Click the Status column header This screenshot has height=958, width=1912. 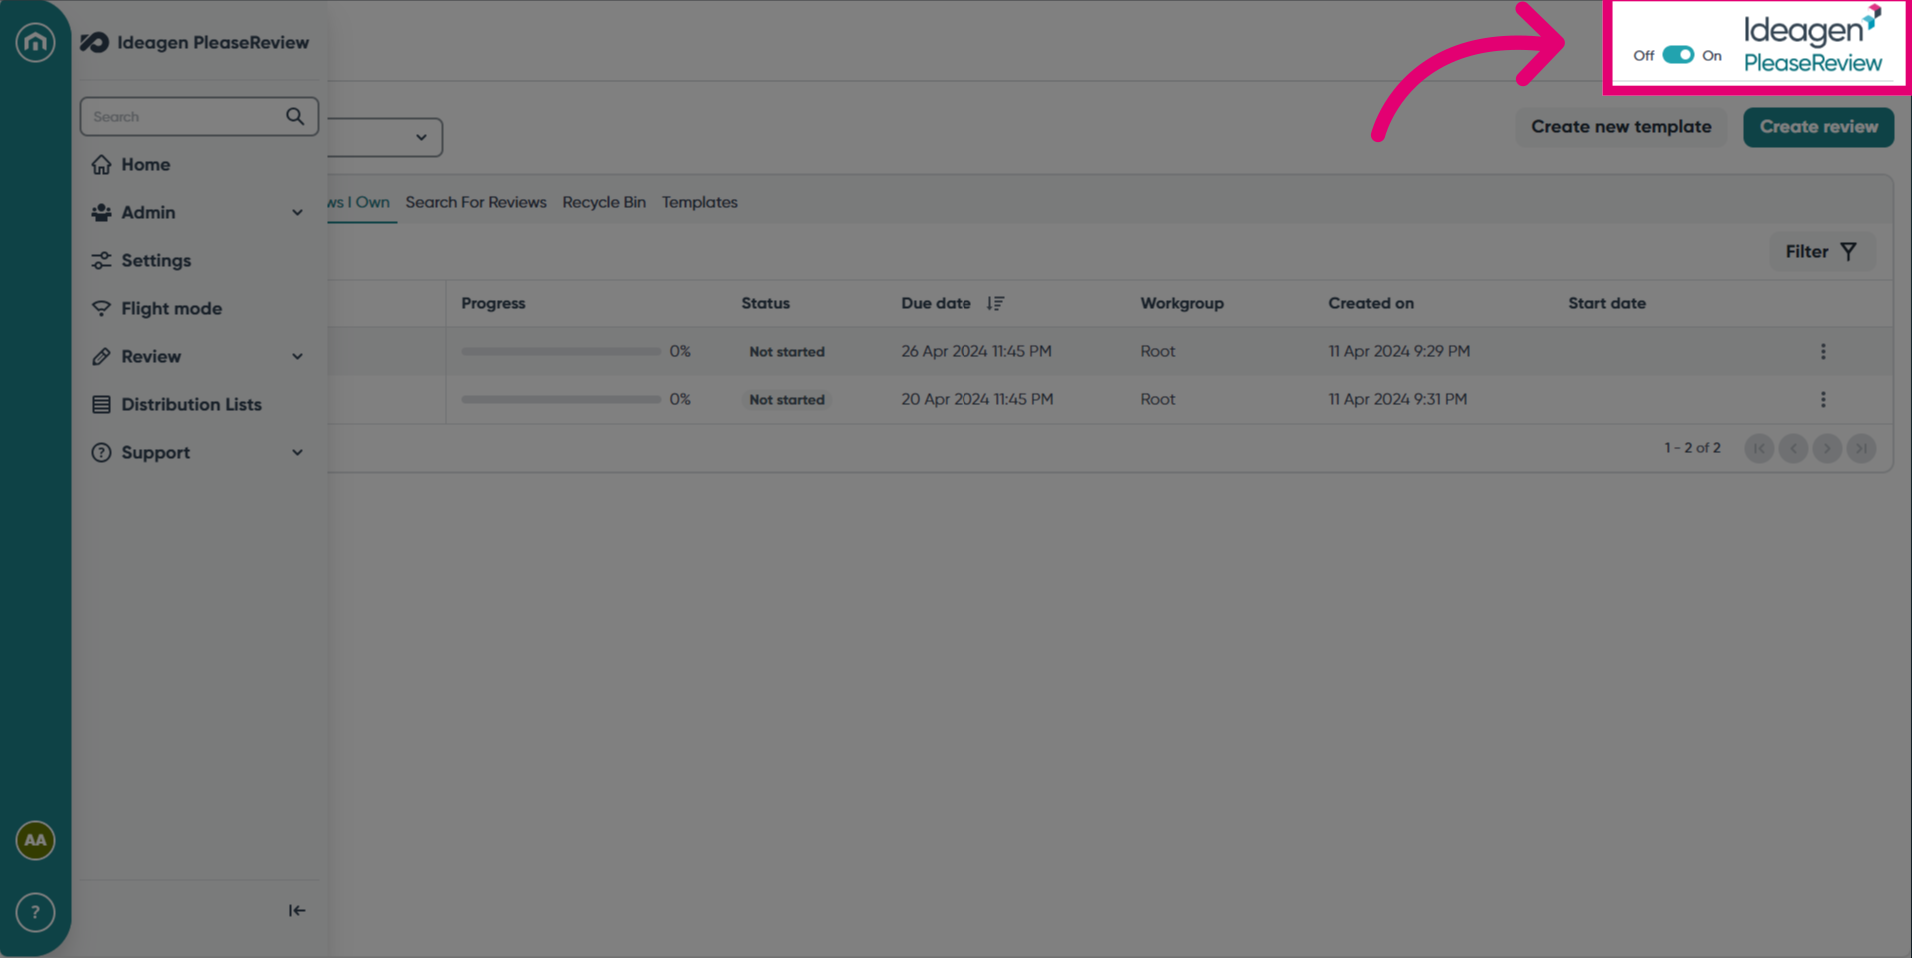765,303
